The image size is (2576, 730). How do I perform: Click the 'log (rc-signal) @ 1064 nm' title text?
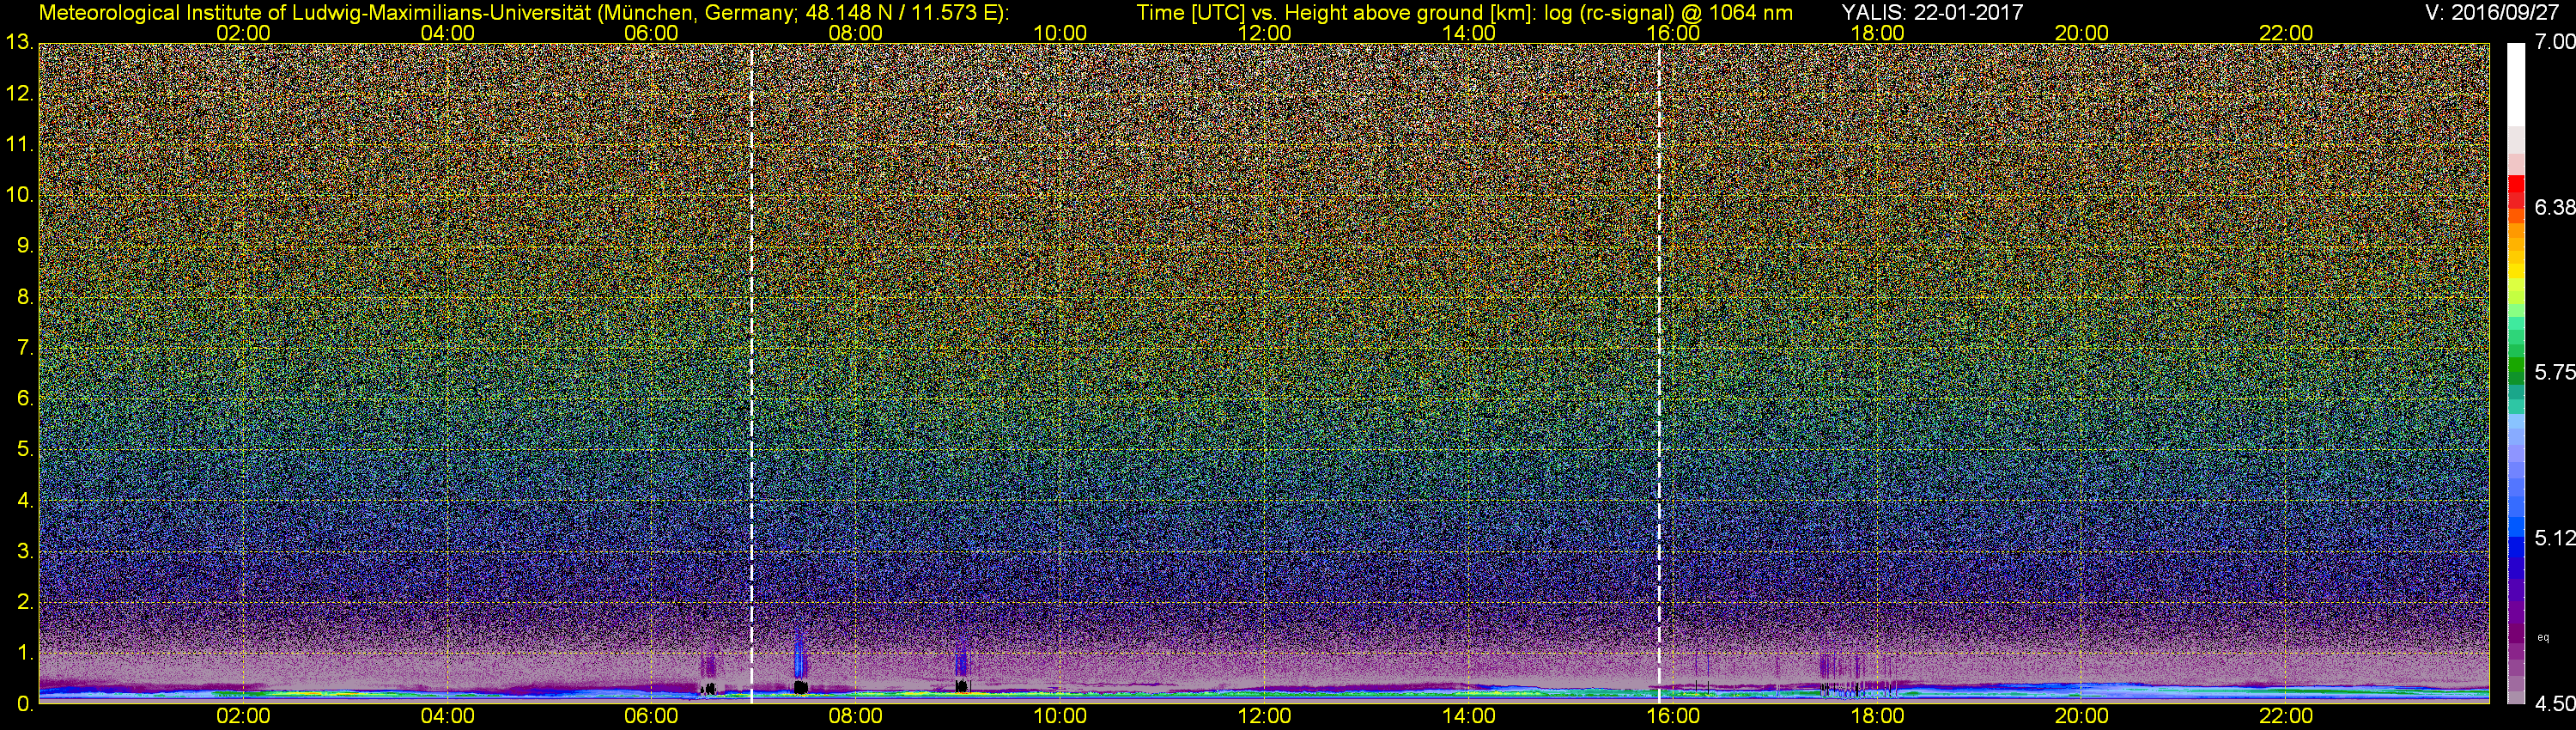pos(1668,13)
